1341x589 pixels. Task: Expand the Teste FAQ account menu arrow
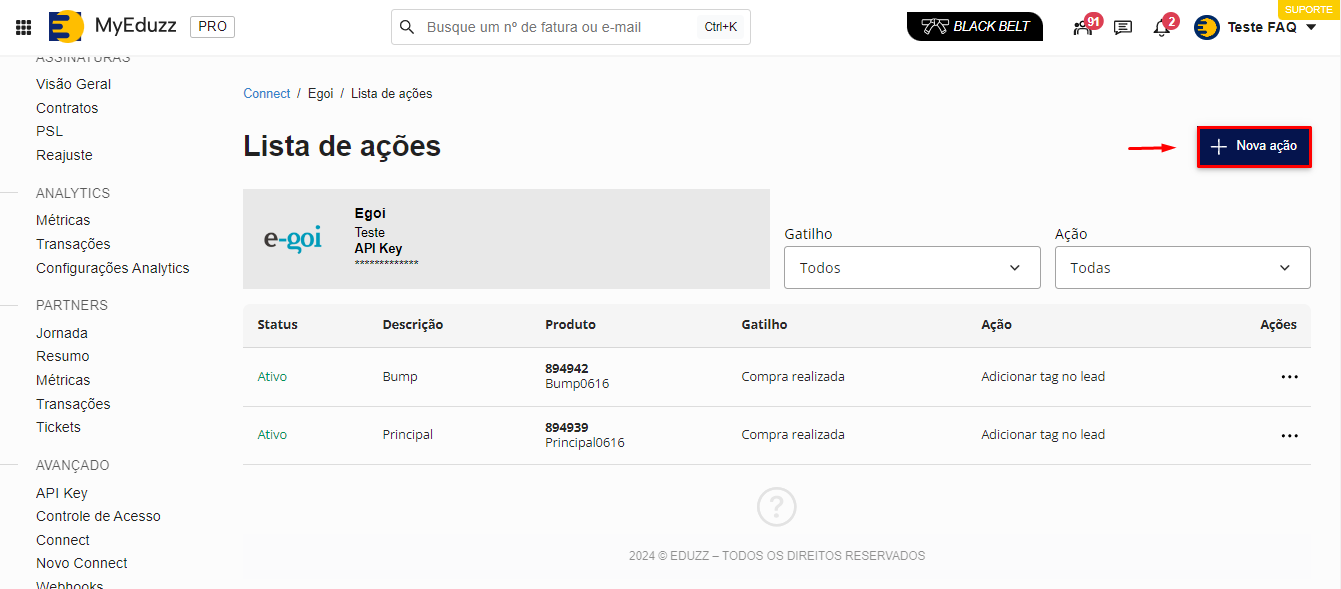(x=1312, y=27)
